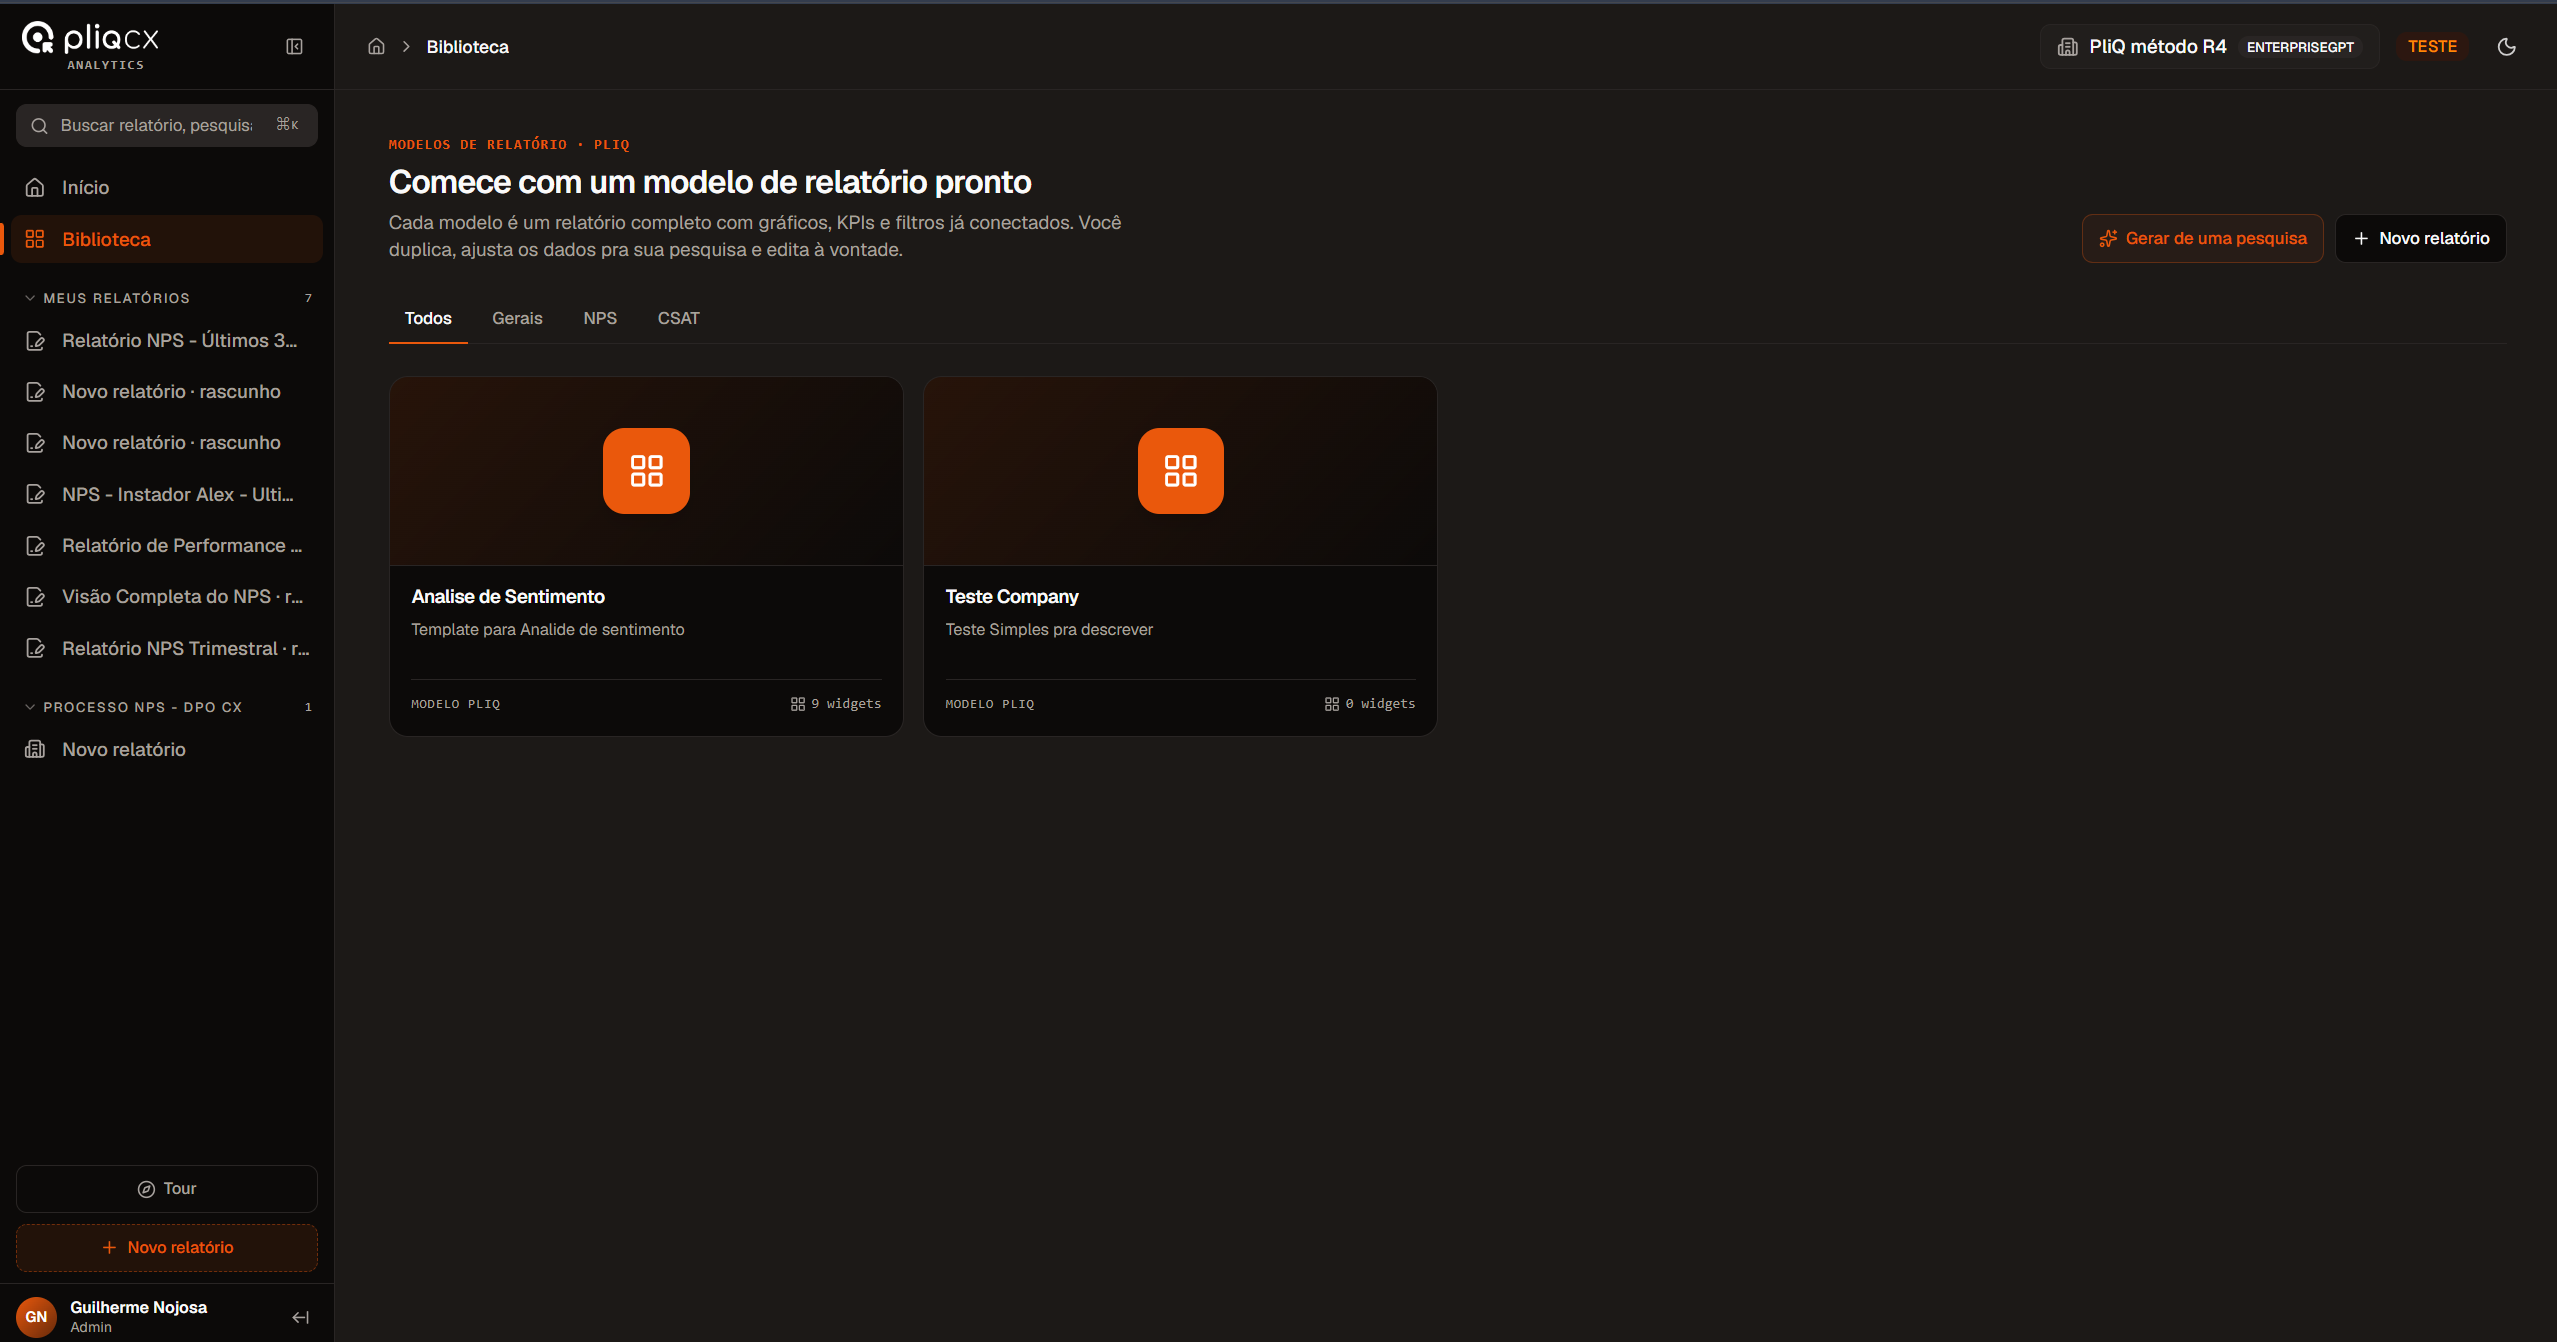Click icon beside Relatório NPS Trimestral

[x=35, y=648]
